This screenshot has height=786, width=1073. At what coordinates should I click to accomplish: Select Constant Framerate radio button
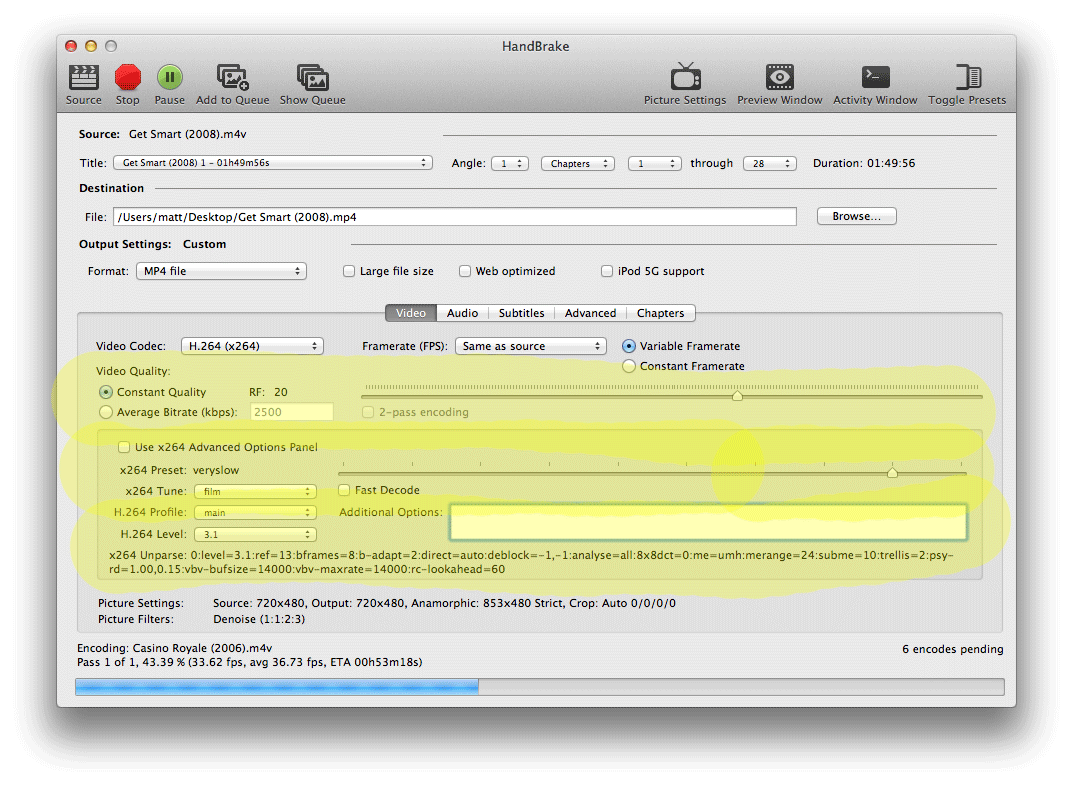point(628,366)
